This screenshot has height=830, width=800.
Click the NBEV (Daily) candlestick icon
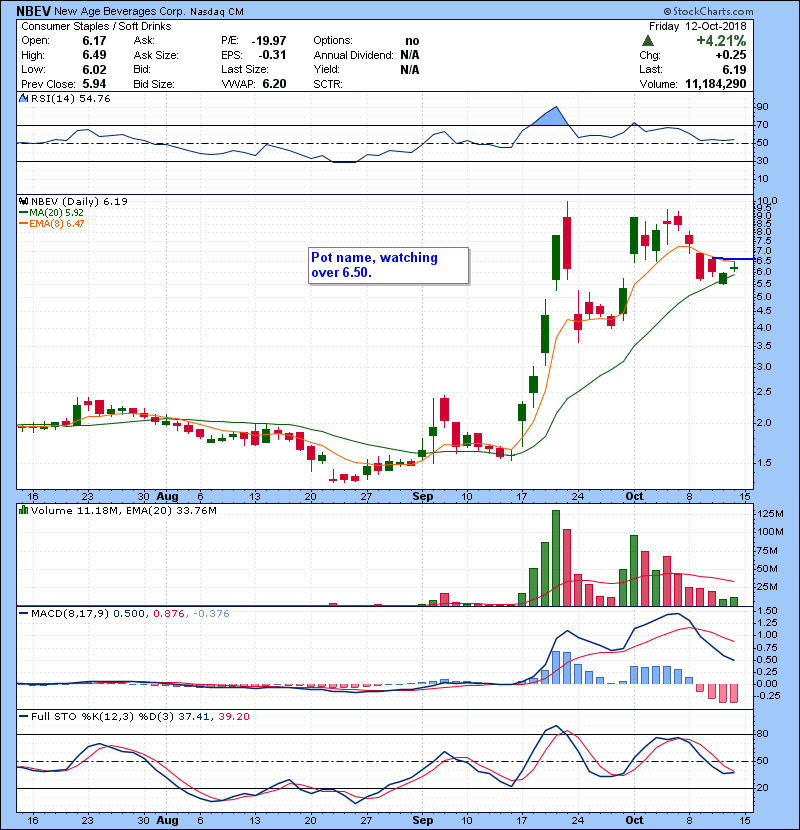click(x=23, y=201)
